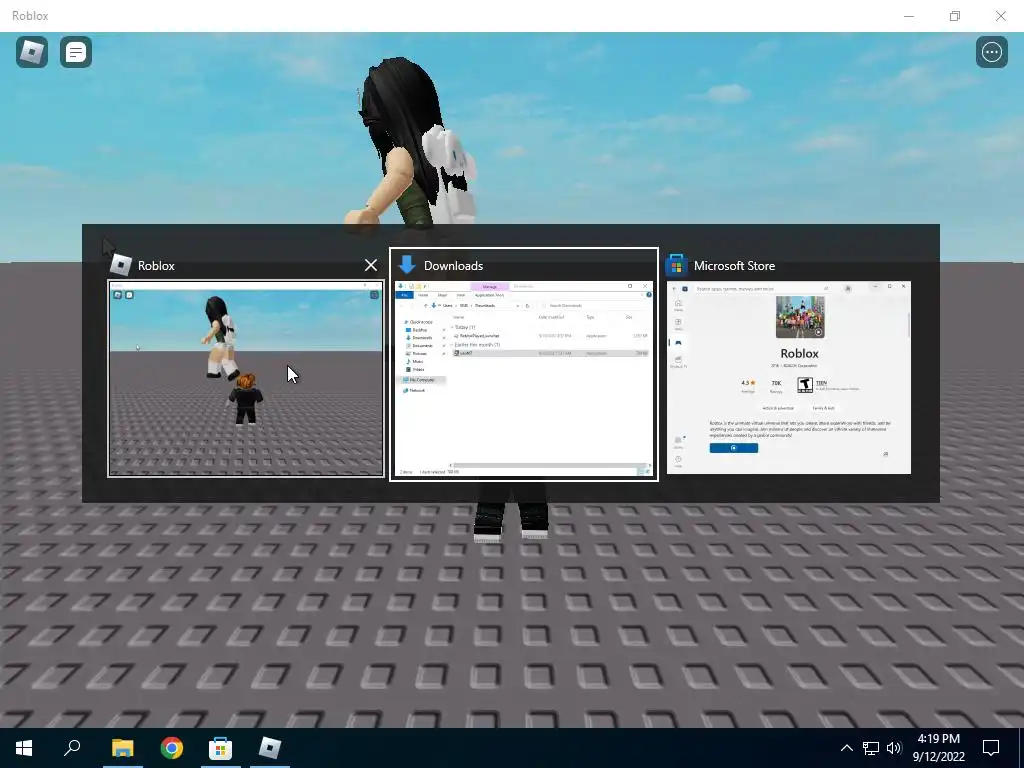Close the Roblox main window
The height and width of the screenshot is (768, 1024).
point(1000,16)
